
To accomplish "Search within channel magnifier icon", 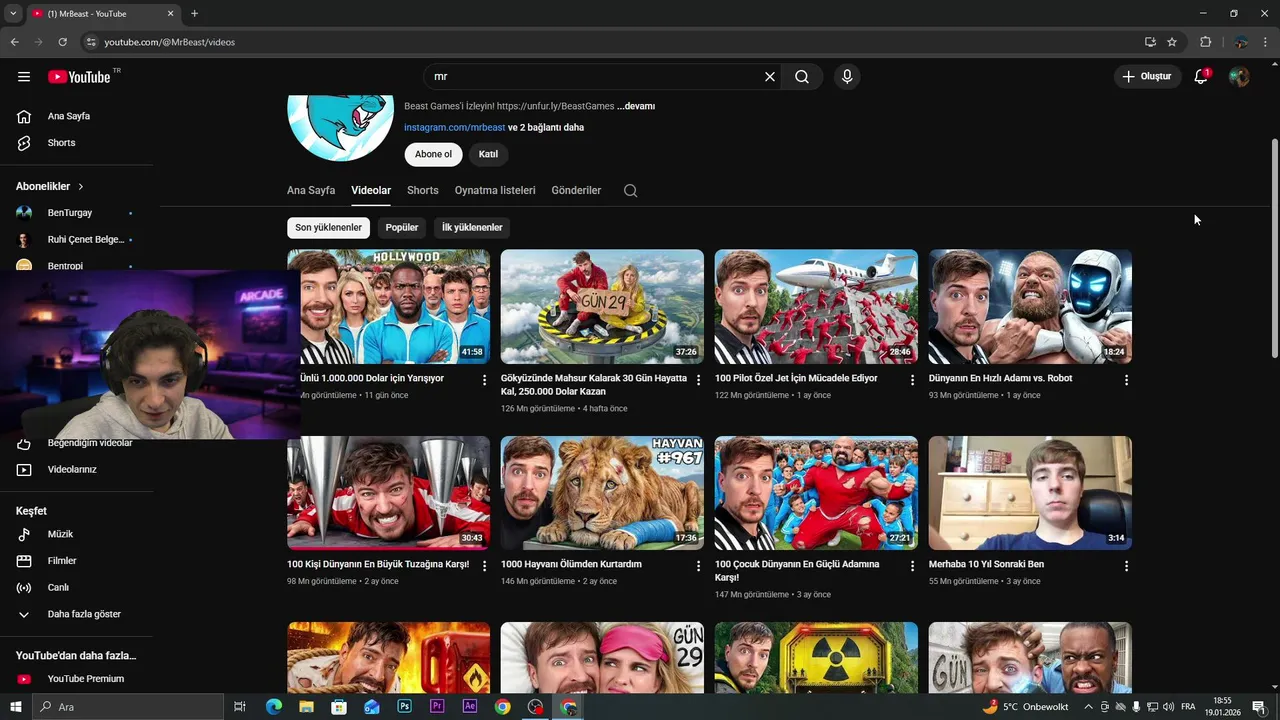I will click(x=630, y=190).
